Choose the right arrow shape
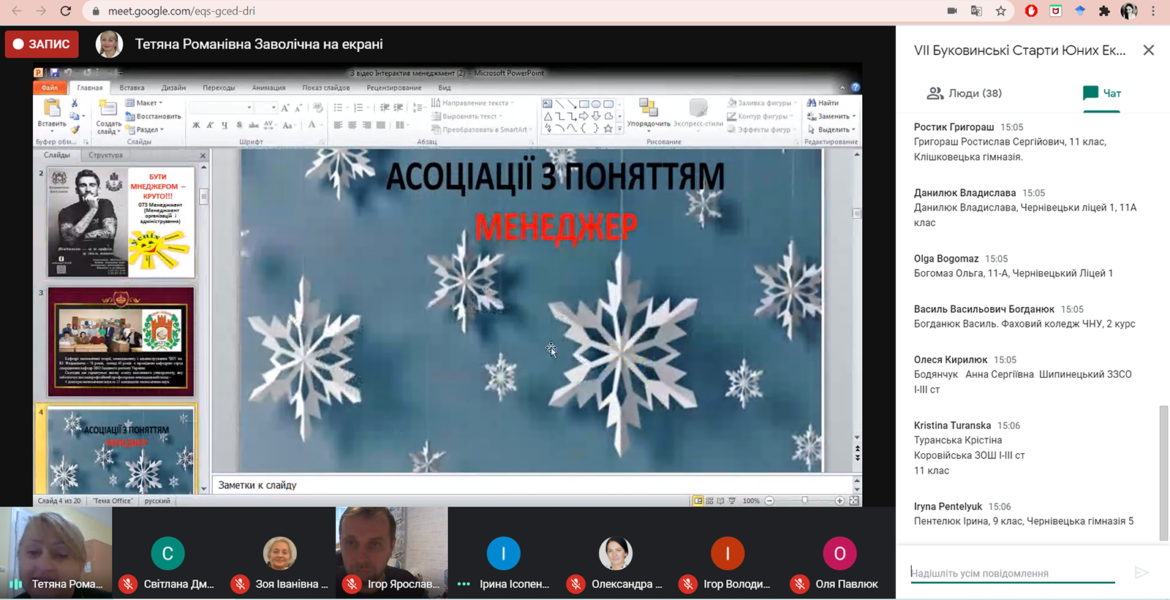Screen dimensions: 1170x600 pos(584,116)
